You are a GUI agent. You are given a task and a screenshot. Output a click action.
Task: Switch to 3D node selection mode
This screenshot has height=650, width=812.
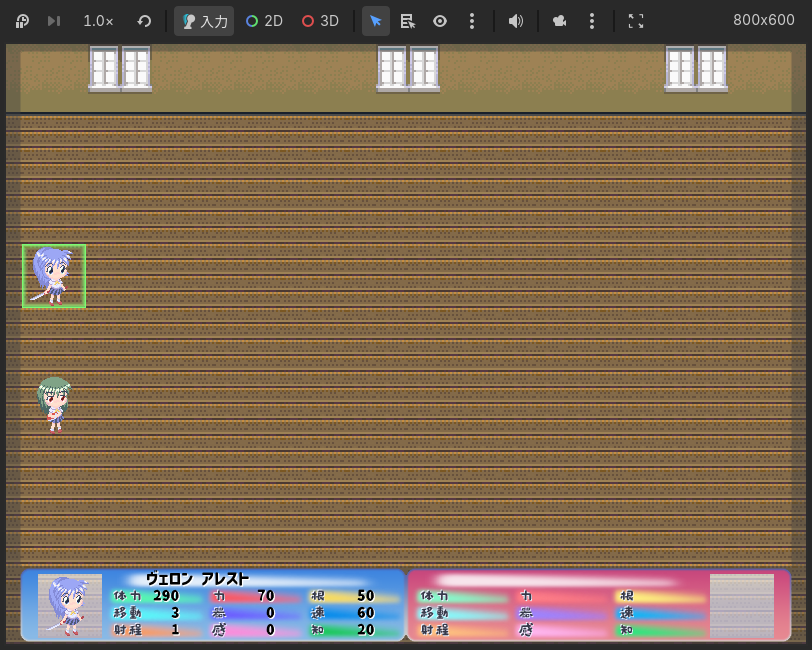click(x=320, y=21)
